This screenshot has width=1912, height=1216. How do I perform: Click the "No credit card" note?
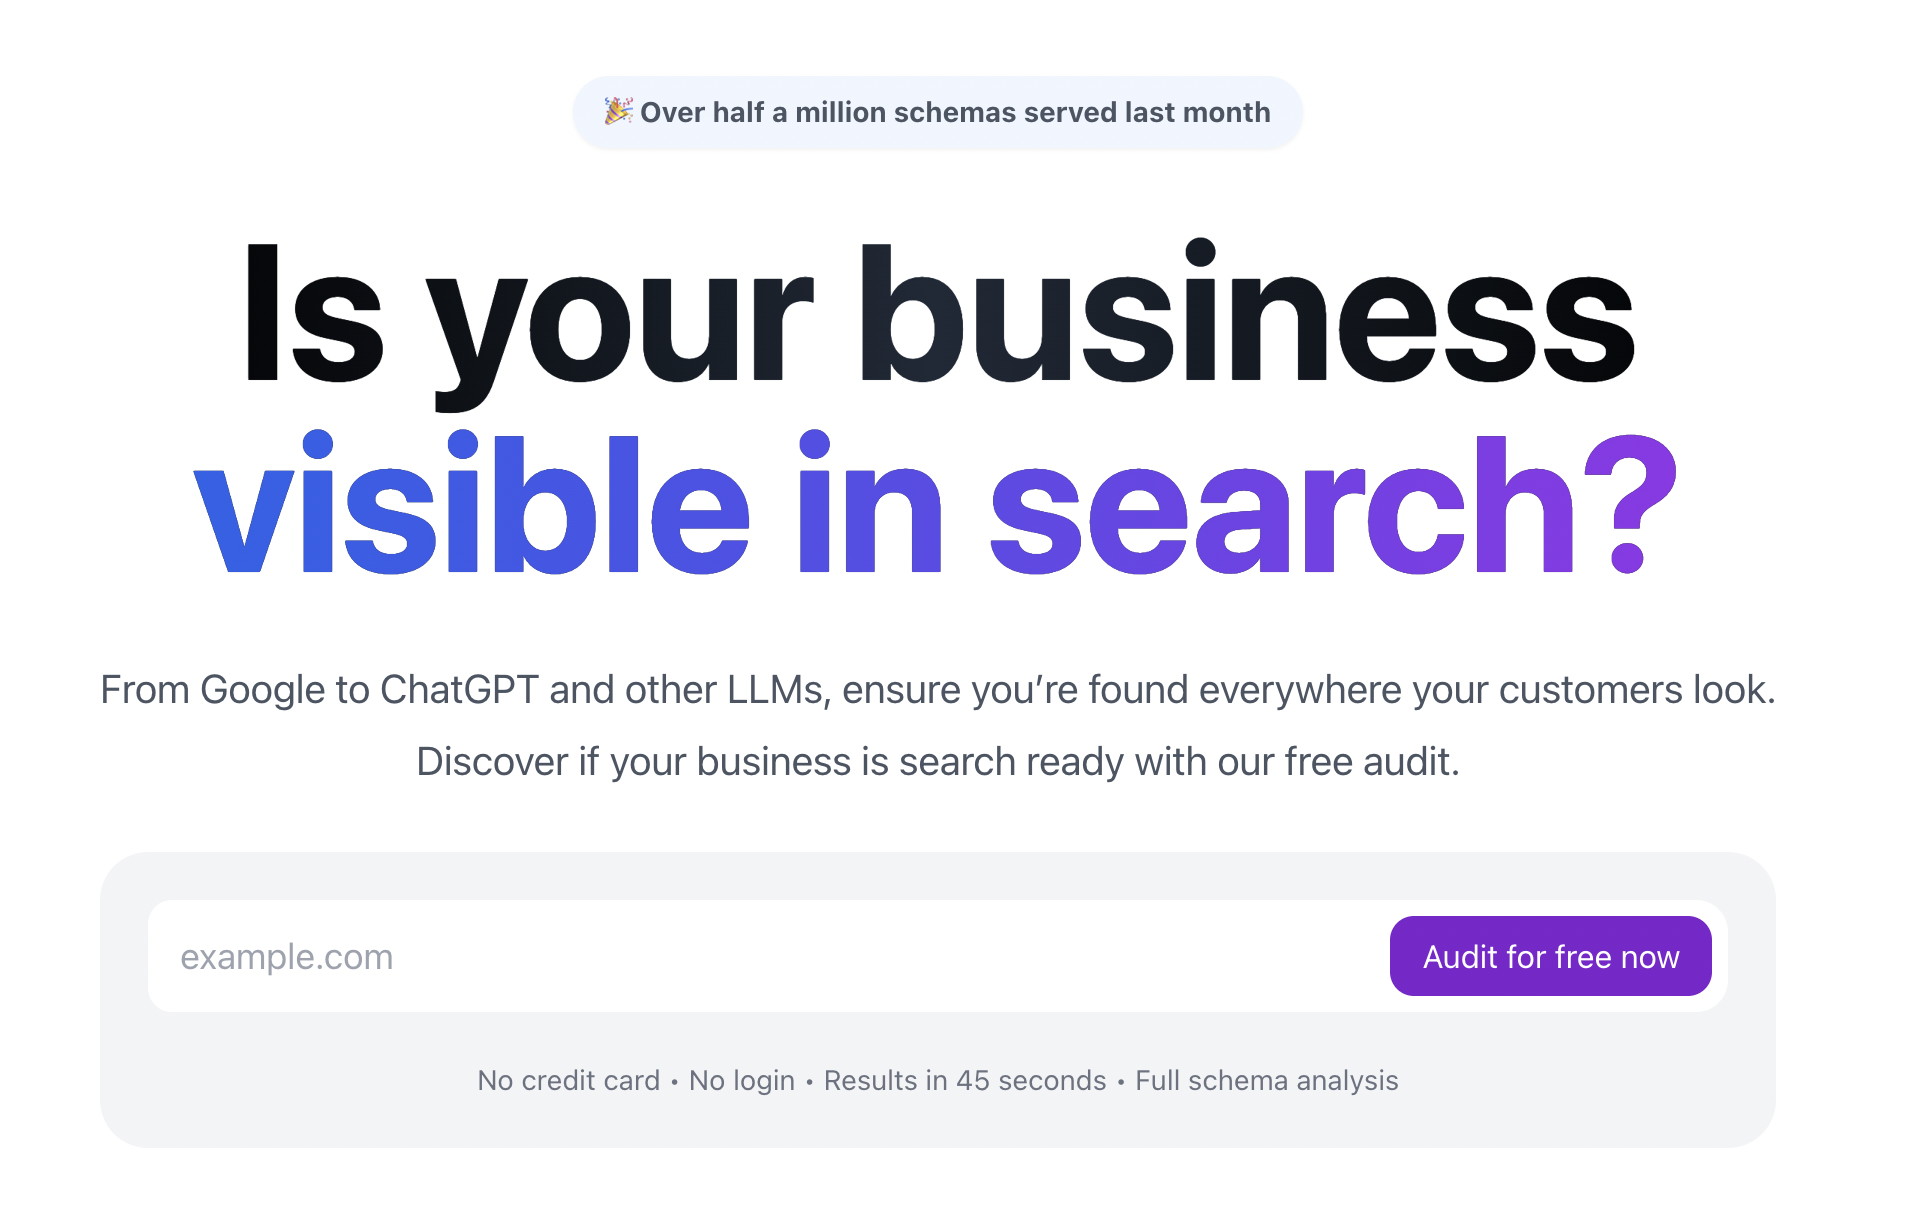(x=568, y=1081)
